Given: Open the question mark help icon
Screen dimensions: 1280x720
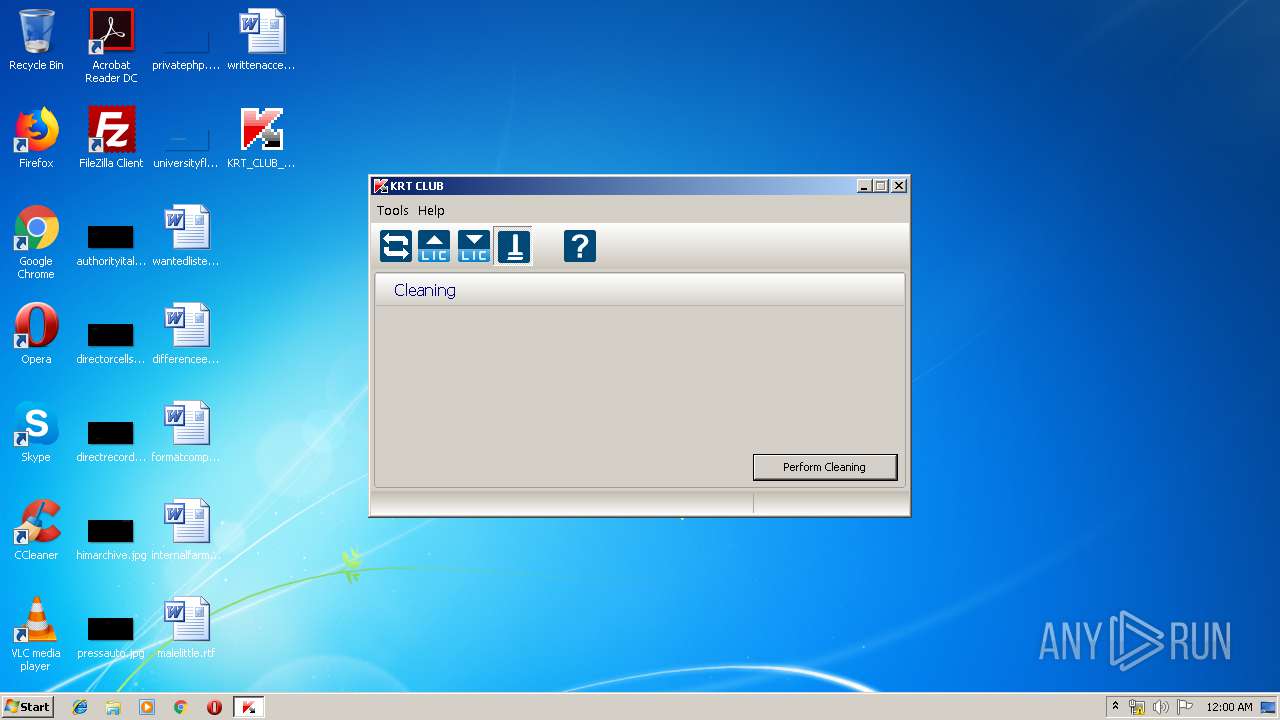Looking at the screenshot, I should point(580,246).
